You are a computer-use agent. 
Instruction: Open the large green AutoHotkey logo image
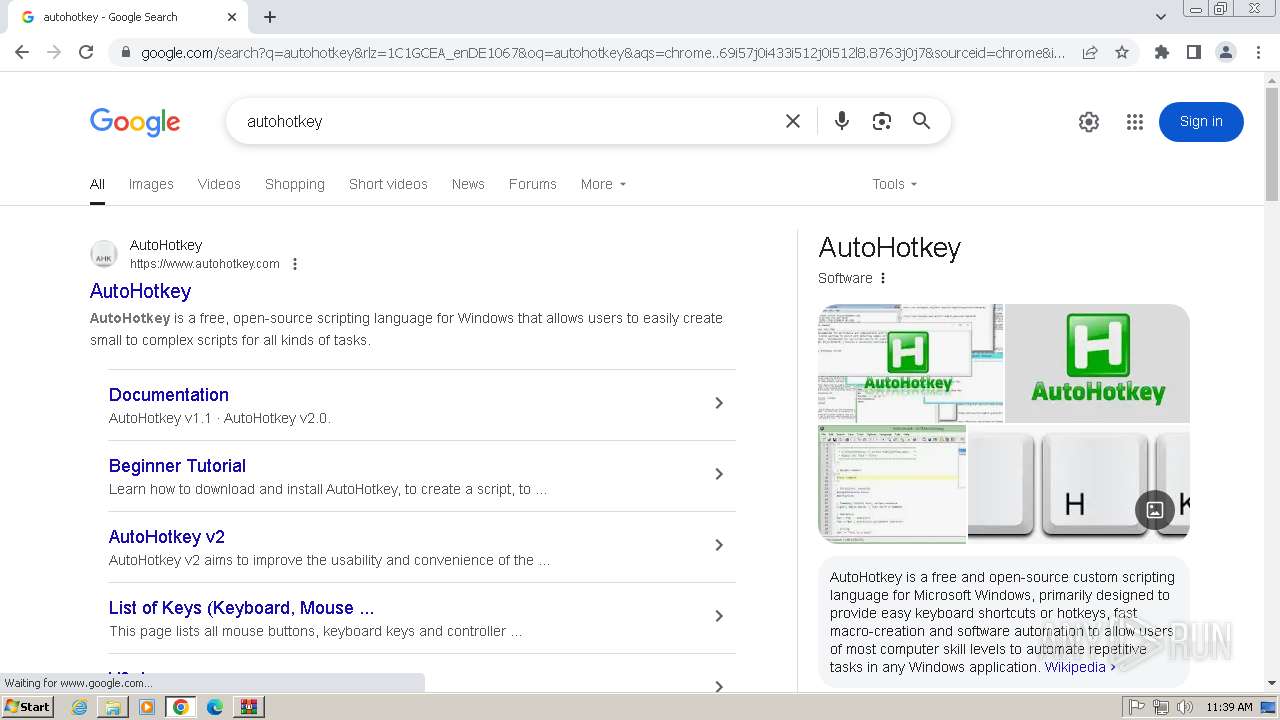tap(1098, 363)
